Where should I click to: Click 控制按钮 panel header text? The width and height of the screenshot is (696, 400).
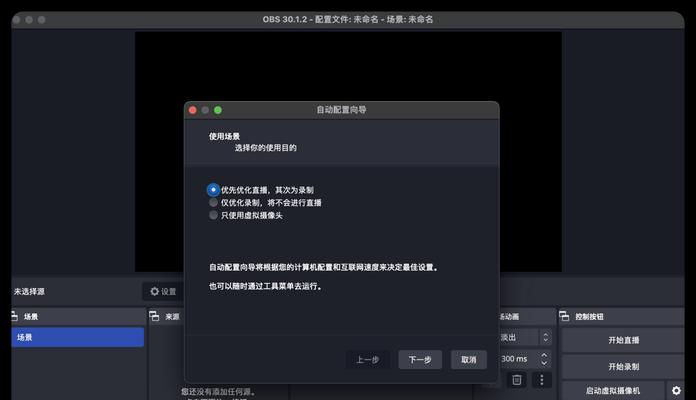[x=589, y=317]
